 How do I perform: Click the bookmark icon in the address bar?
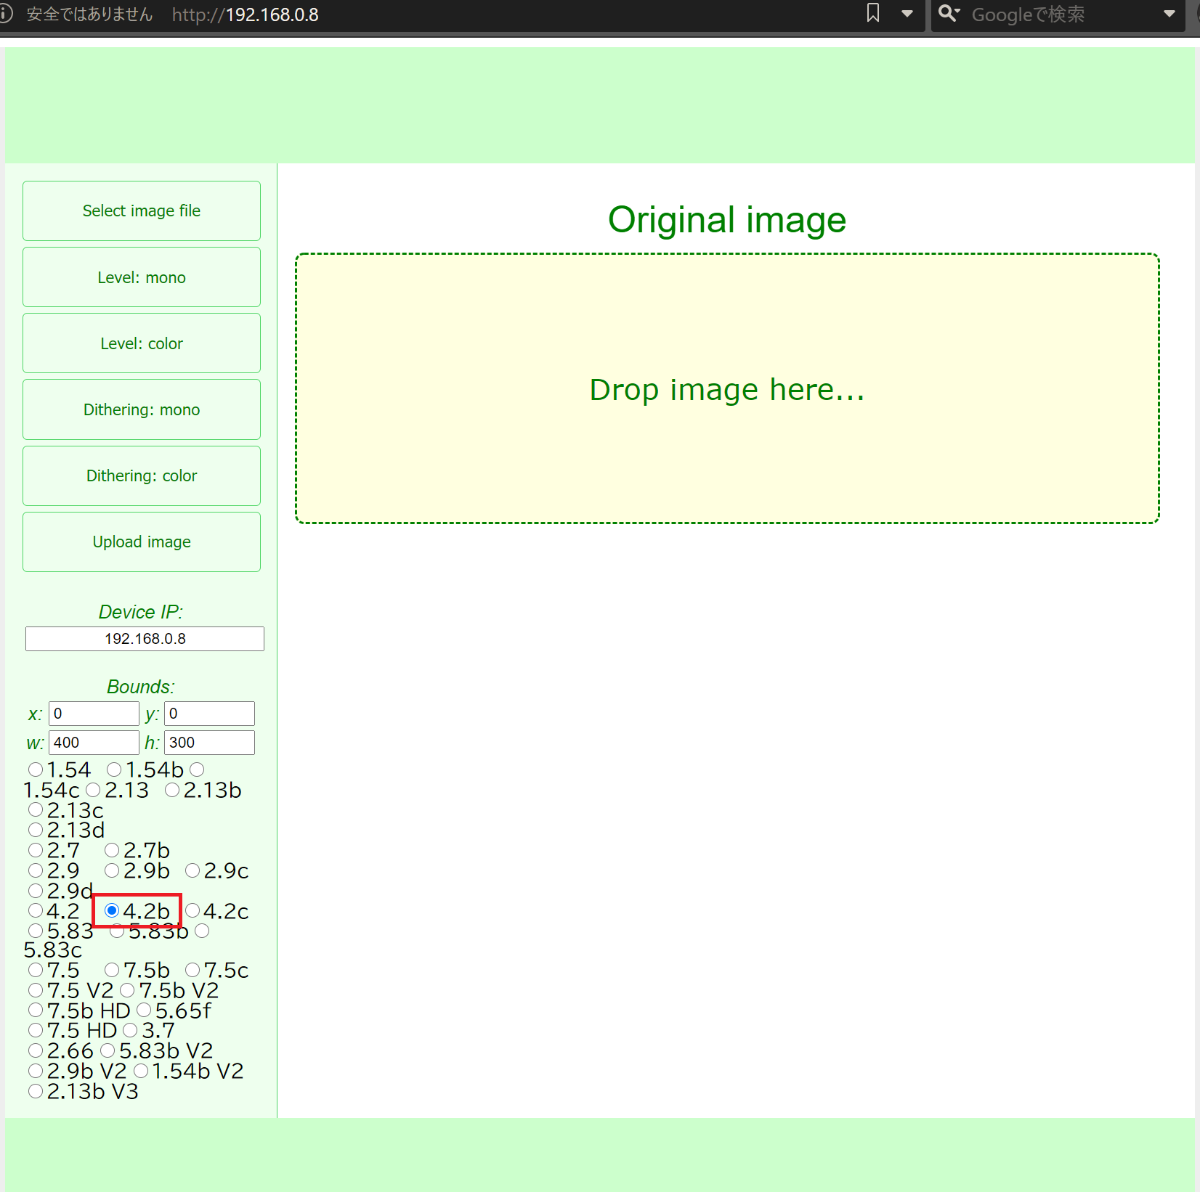point(873,14)
